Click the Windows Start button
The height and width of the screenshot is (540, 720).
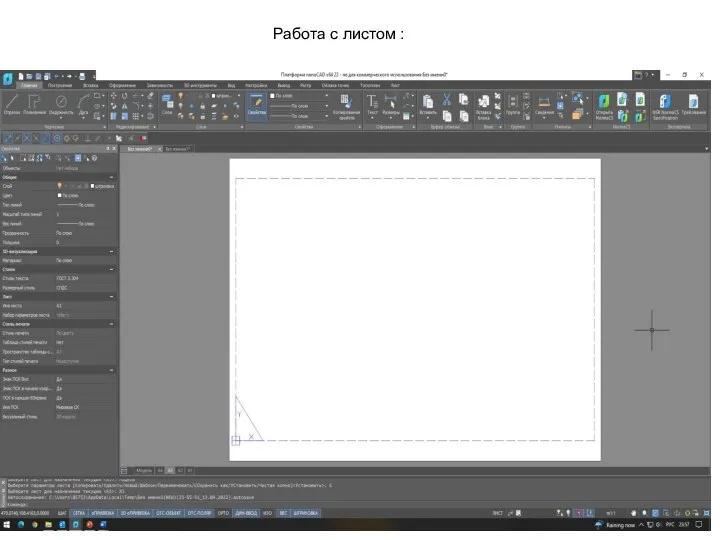[x=6, y=524]
